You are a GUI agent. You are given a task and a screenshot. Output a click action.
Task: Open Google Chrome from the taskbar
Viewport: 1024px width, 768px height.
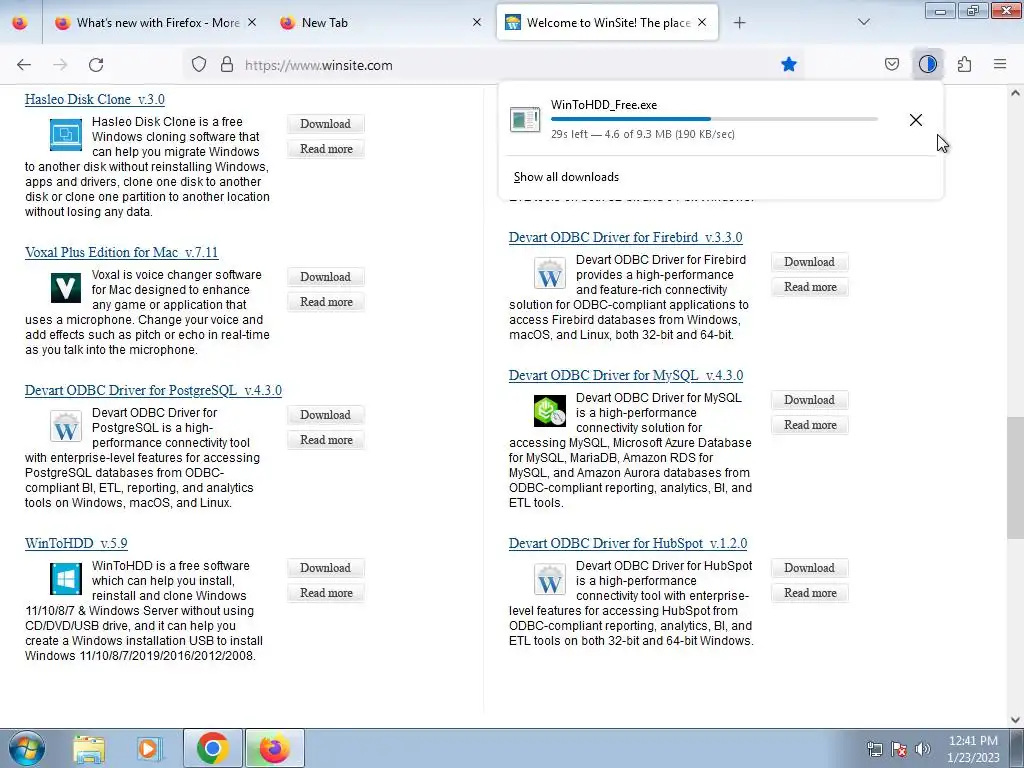tap(212, 748)
